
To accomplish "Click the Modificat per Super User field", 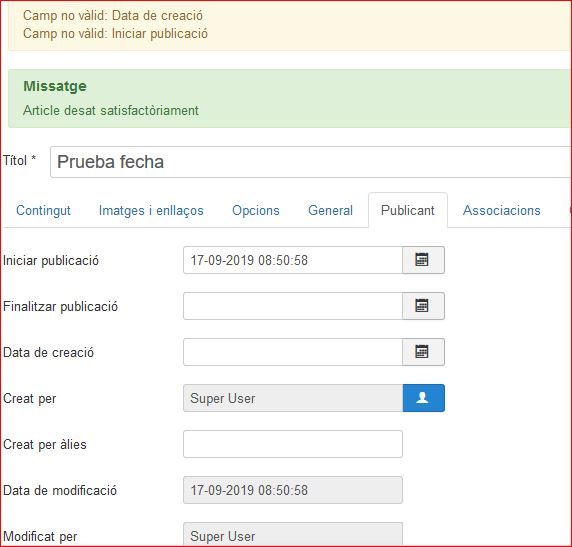I will (293, 535).
